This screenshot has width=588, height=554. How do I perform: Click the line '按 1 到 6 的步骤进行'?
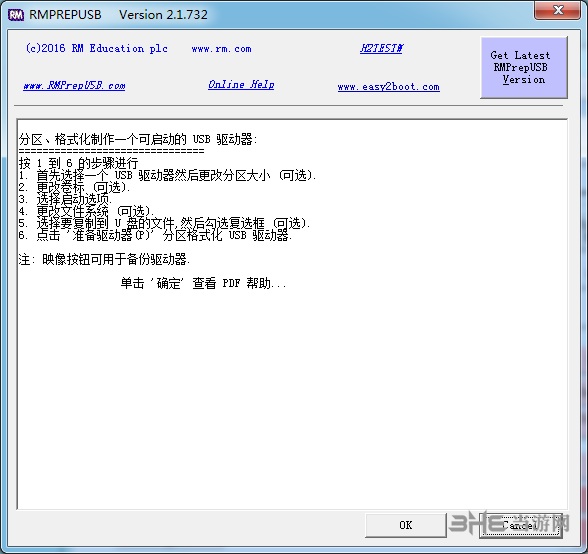point(79,163)
